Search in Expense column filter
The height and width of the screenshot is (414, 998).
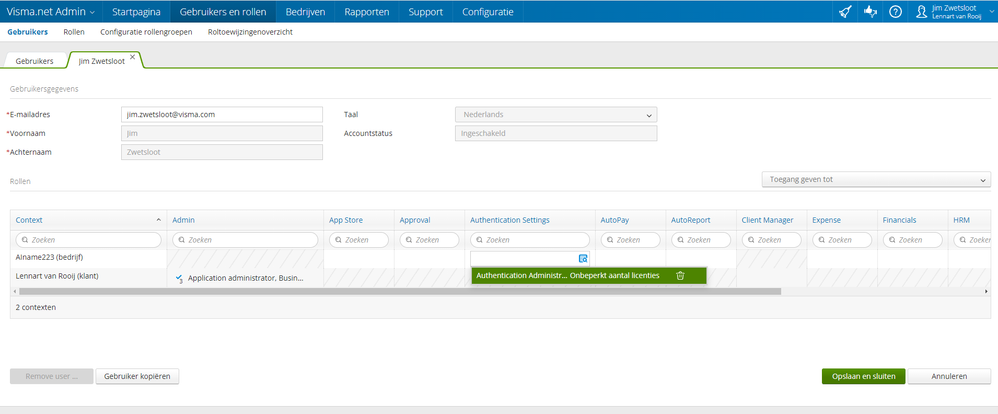tap(842, 240)
